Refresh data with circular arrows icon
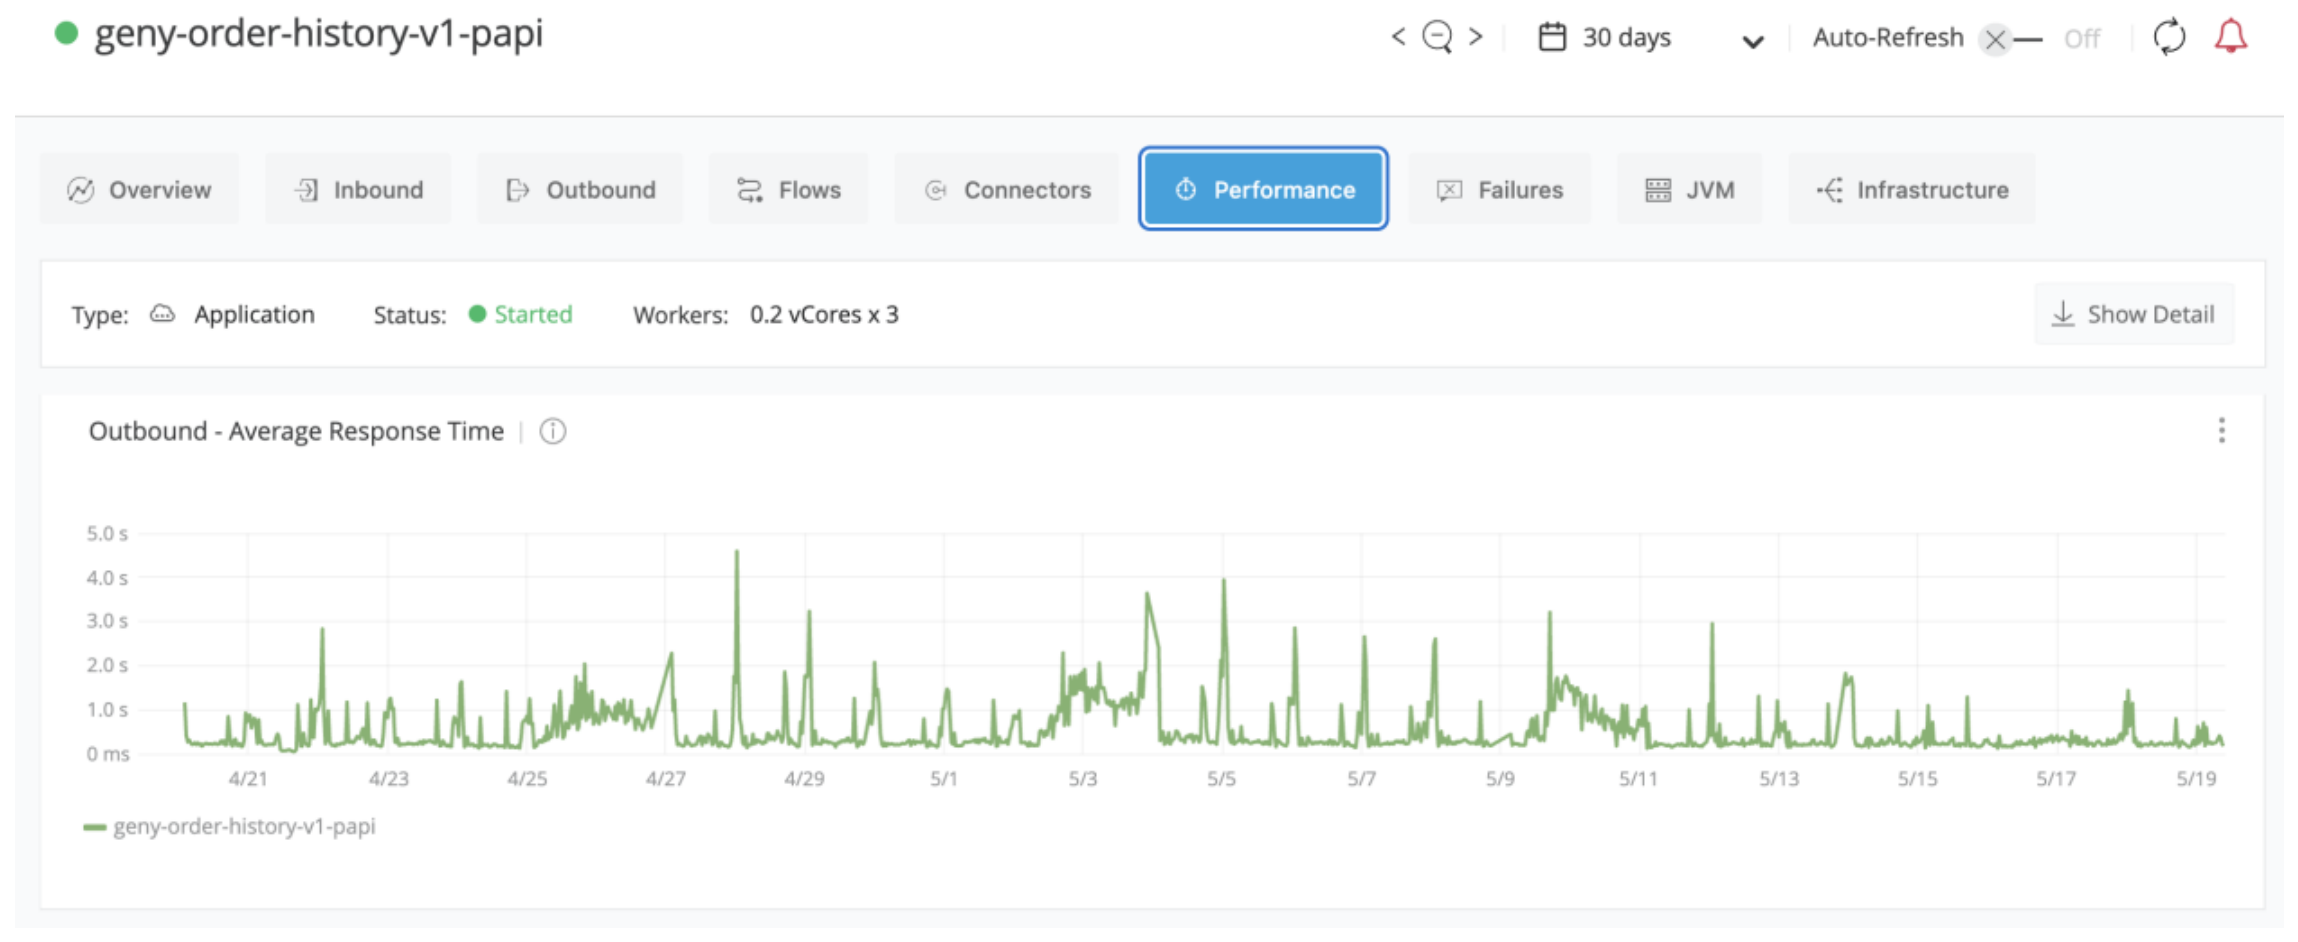This screenshot has width=2298, height=942. [x=2169, y=37]
